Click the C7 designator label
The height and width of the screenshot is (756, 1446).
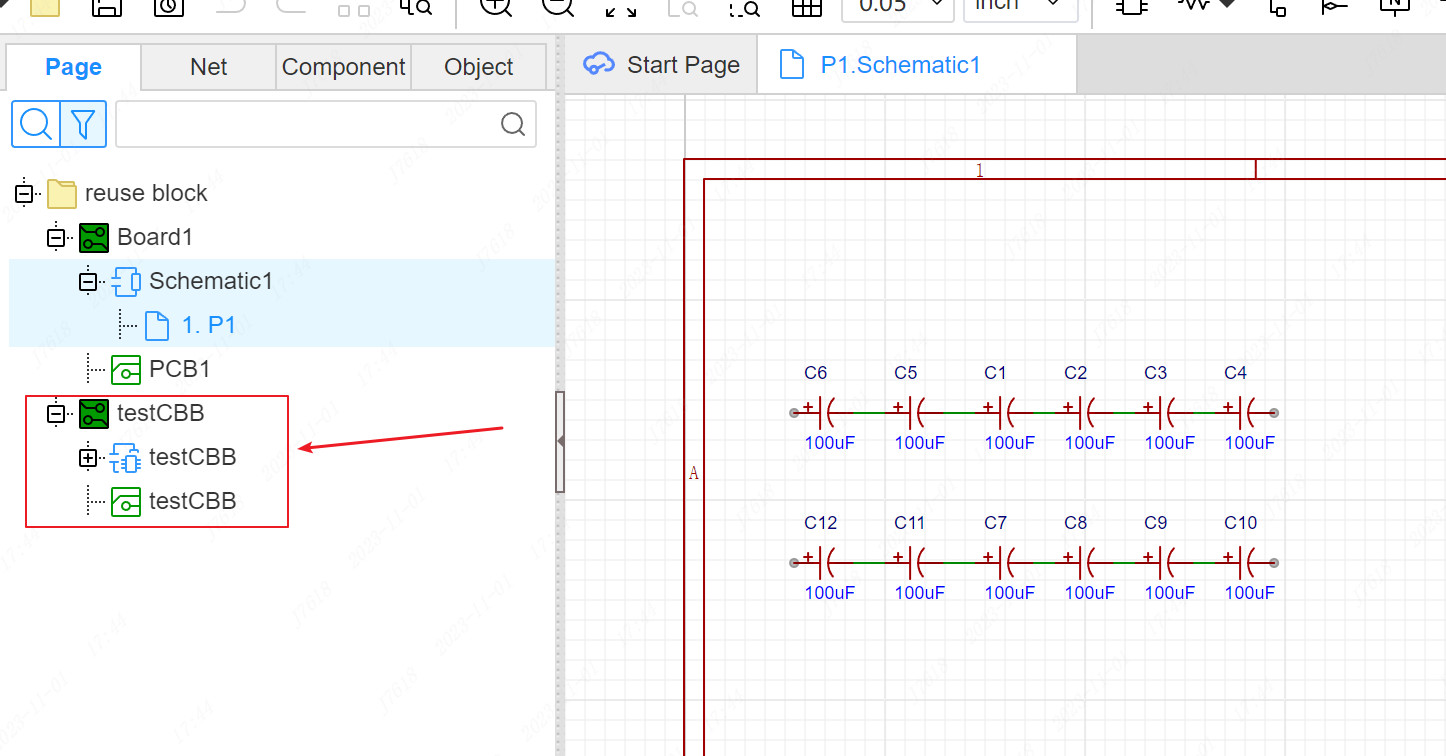[996, 523]
